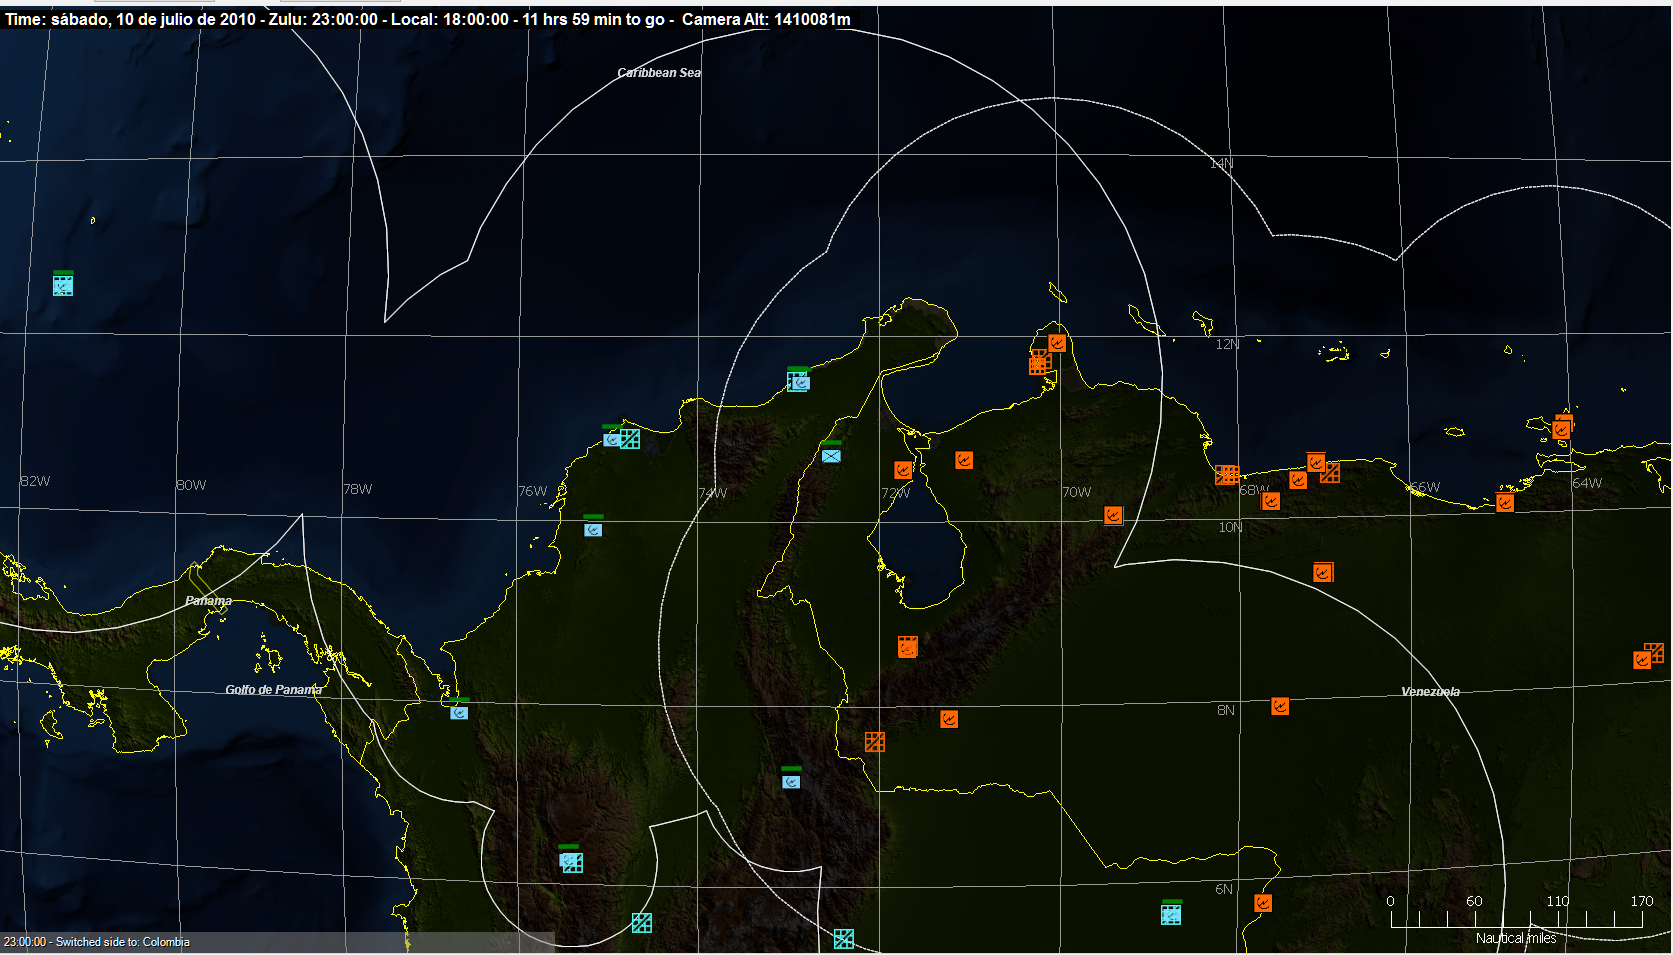Image resolution: width=1673 pixels, height=955 pixels.
Task: Select orange radar unit on the 10N line east of 70W
Action: [1113, 515]
